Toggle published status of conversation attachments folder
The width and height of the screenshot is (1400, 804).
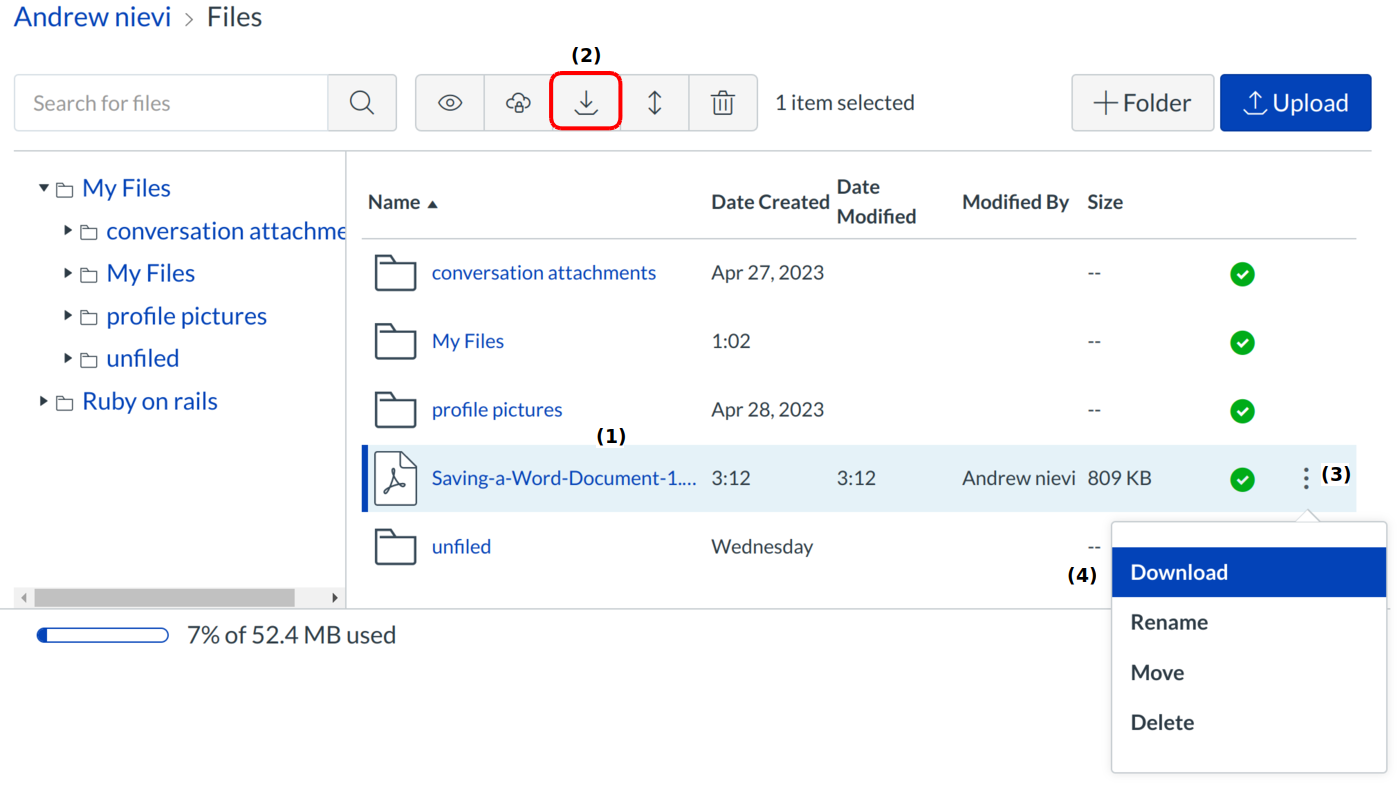pyautogui.click(x=1242, y=274)
